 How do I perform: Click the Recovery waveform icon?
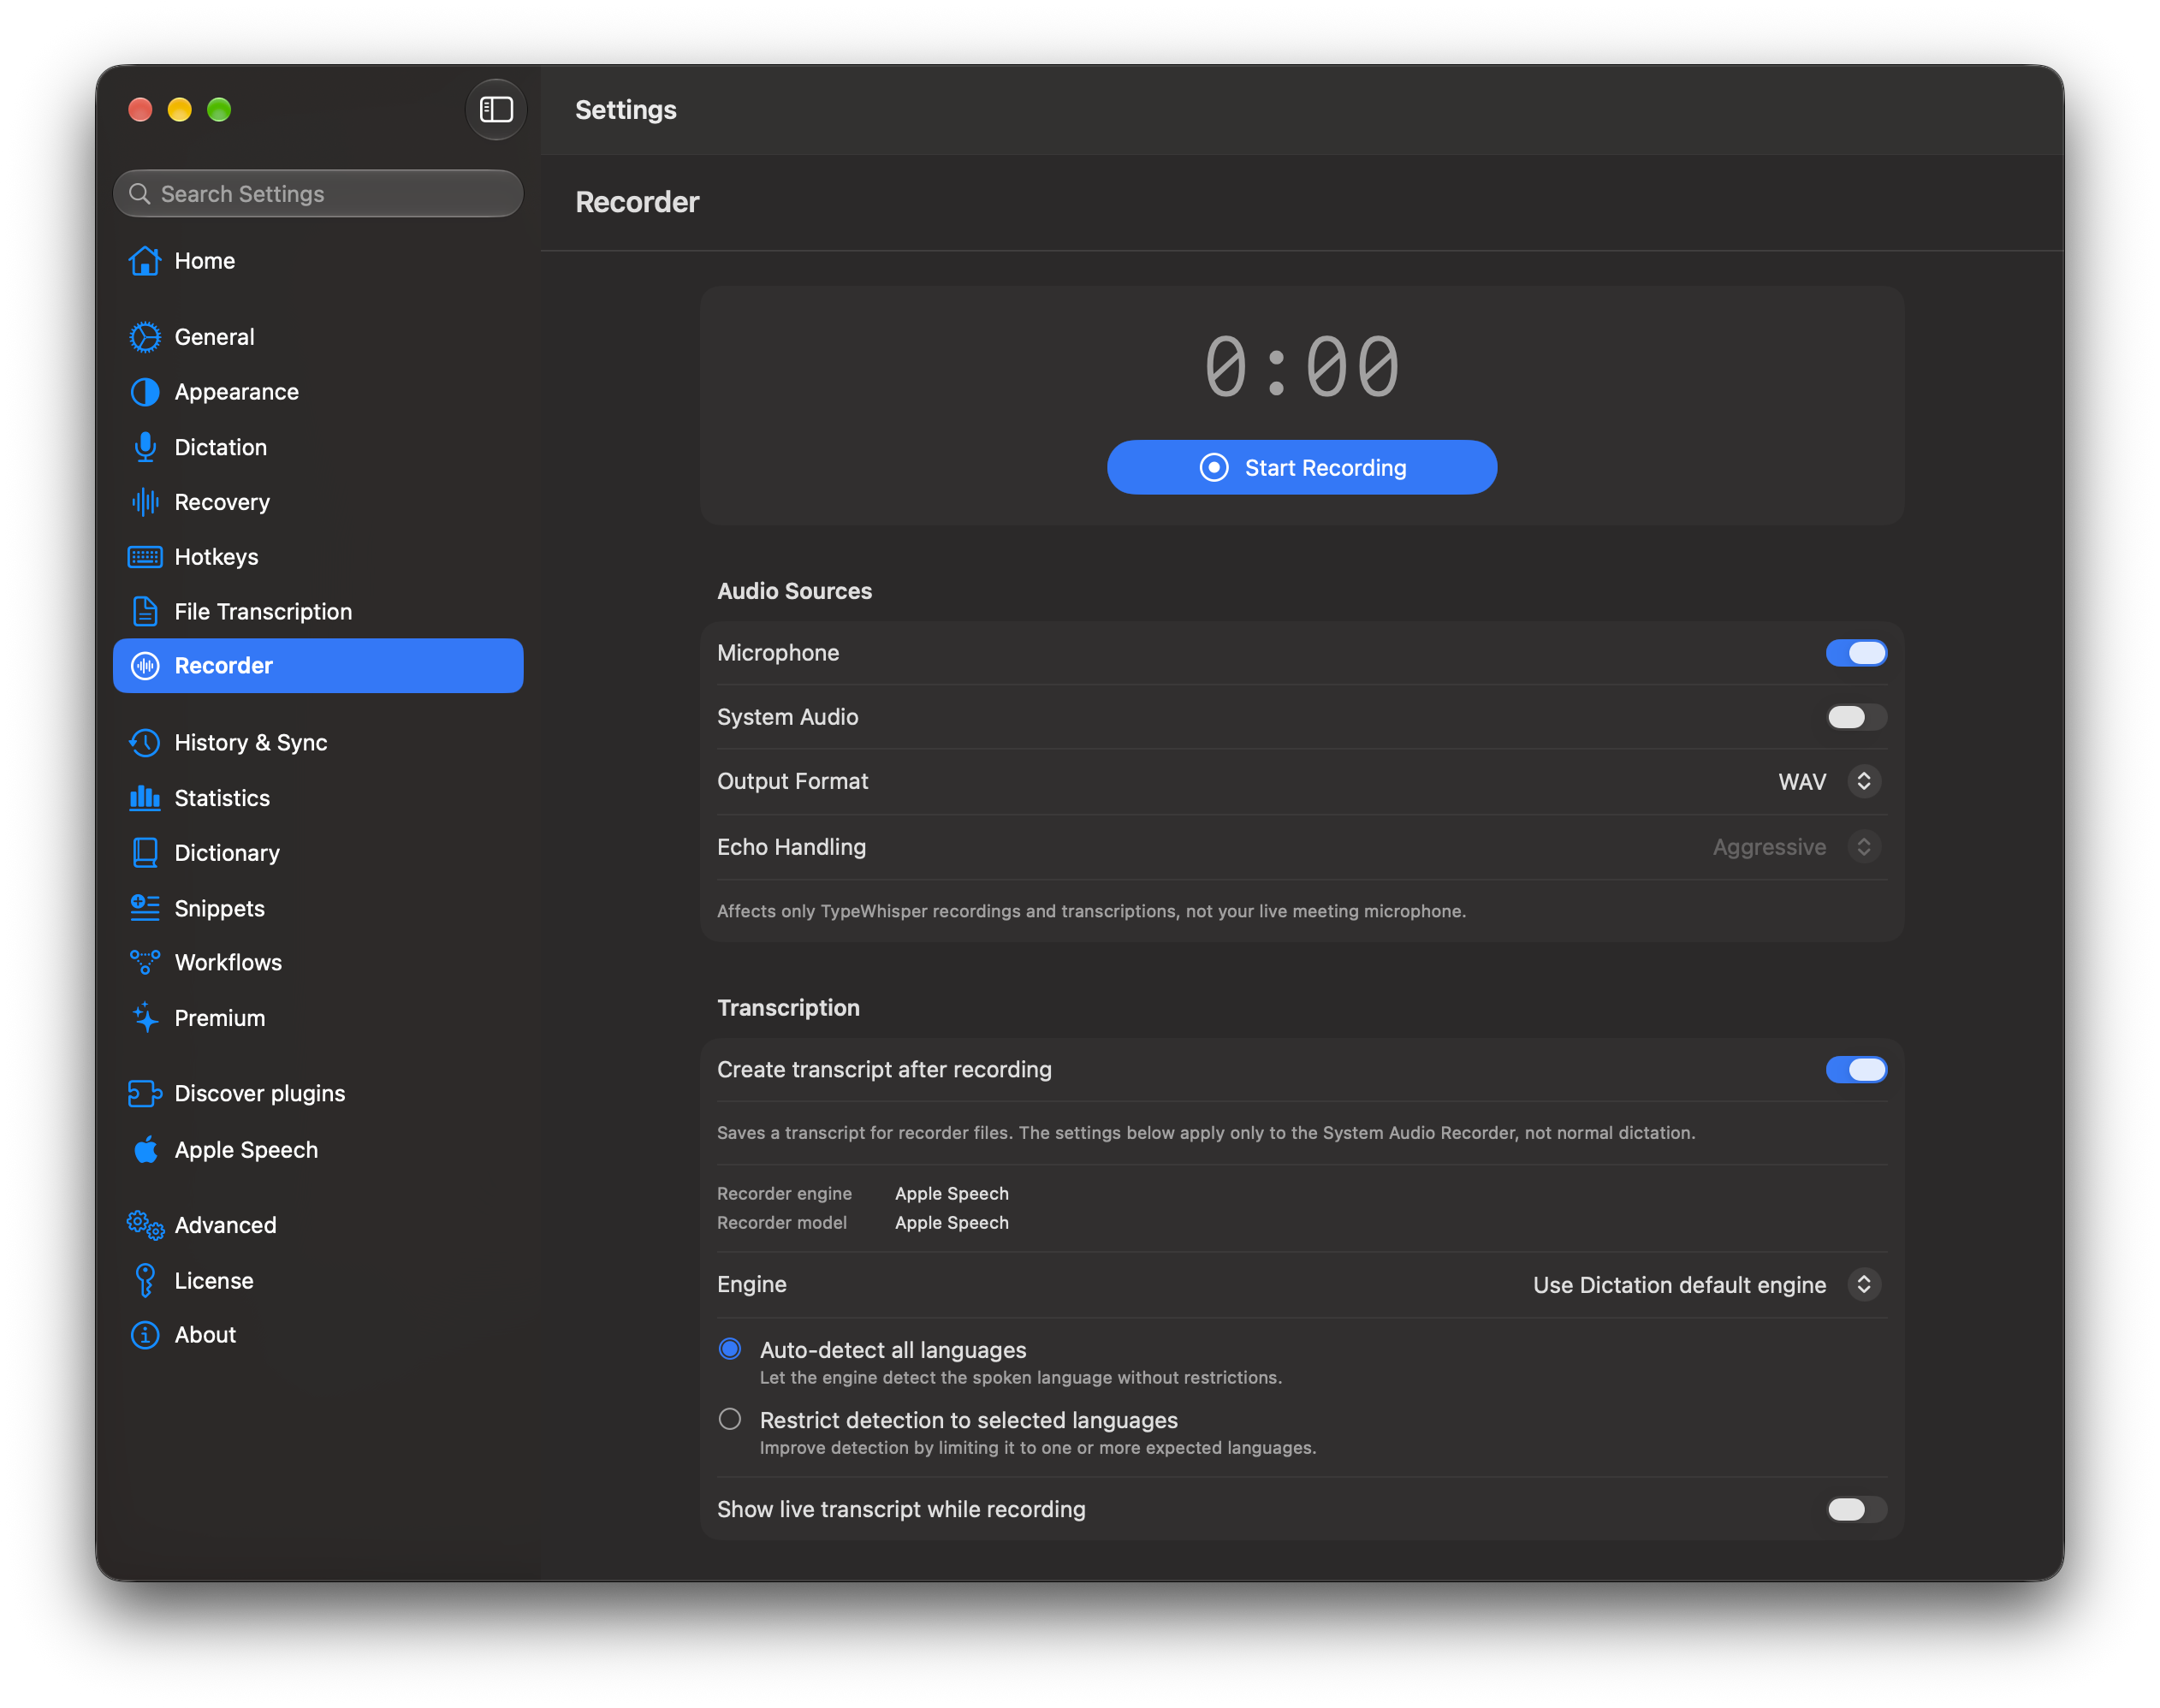pos(145,502)
